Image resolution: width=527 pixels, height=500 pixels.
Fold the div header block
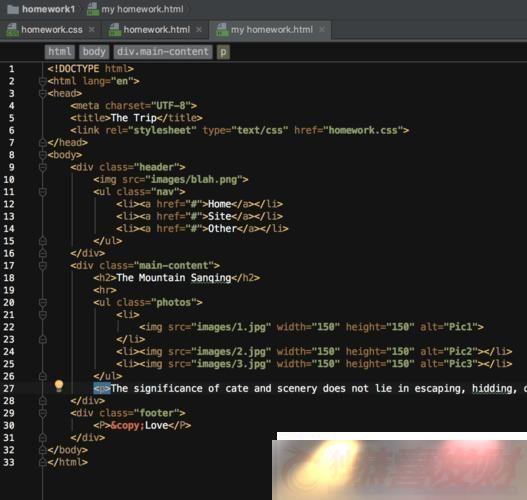tap(42, 167)
